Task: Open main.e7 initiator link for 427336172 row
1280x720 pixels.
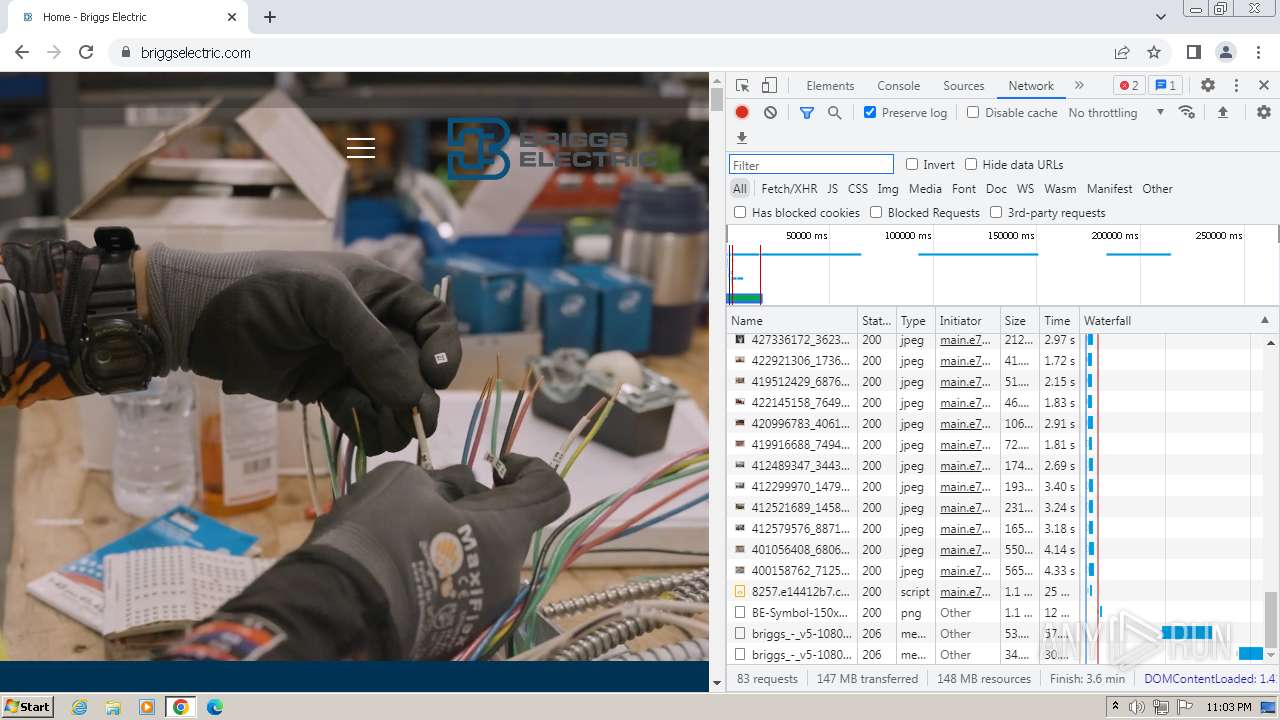Action: [965, 340]
